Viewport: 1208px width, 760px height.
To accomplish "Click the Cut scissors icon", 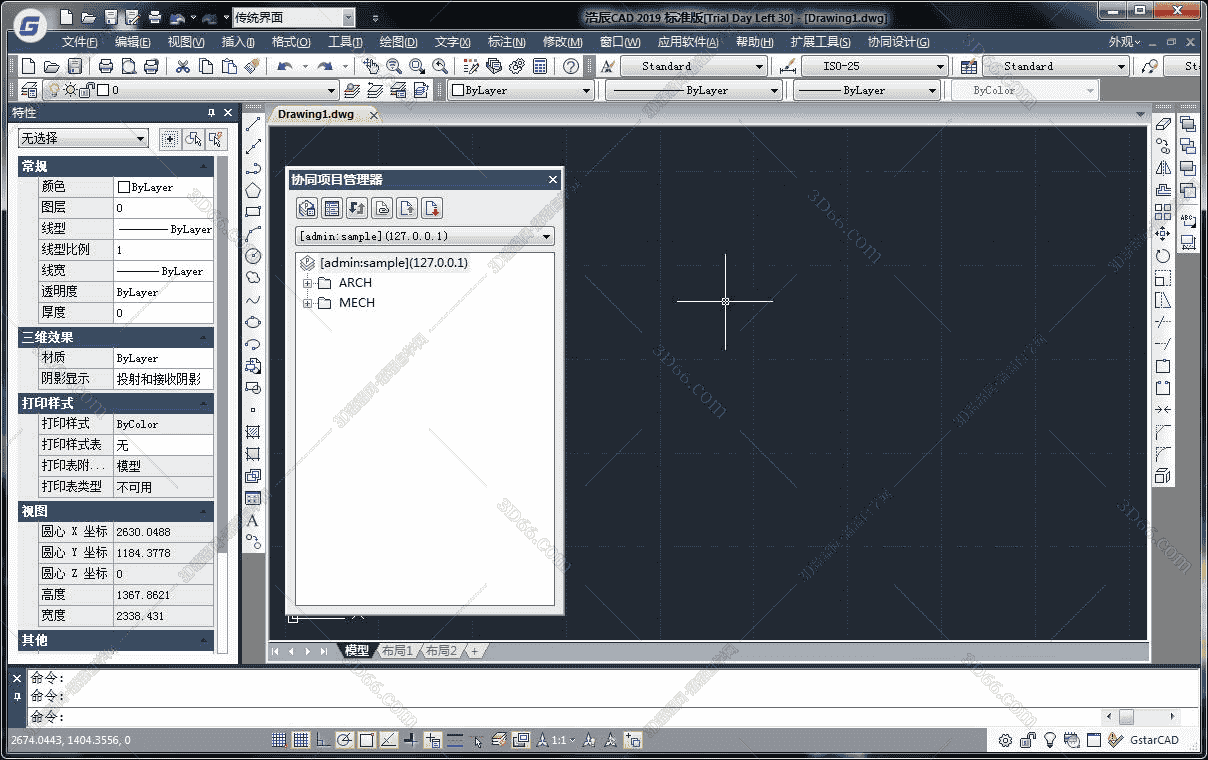I will tap(182, 66).
